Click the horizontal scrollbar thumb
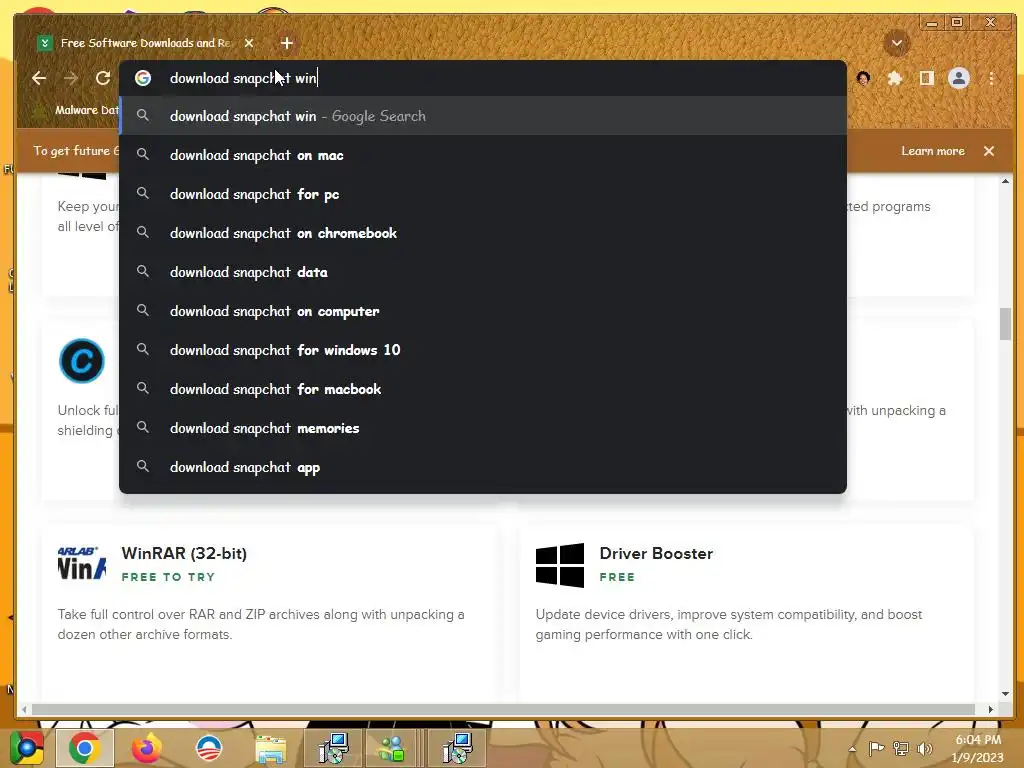This screenshot has width=1024, height=768. click(x=503, y=709)
